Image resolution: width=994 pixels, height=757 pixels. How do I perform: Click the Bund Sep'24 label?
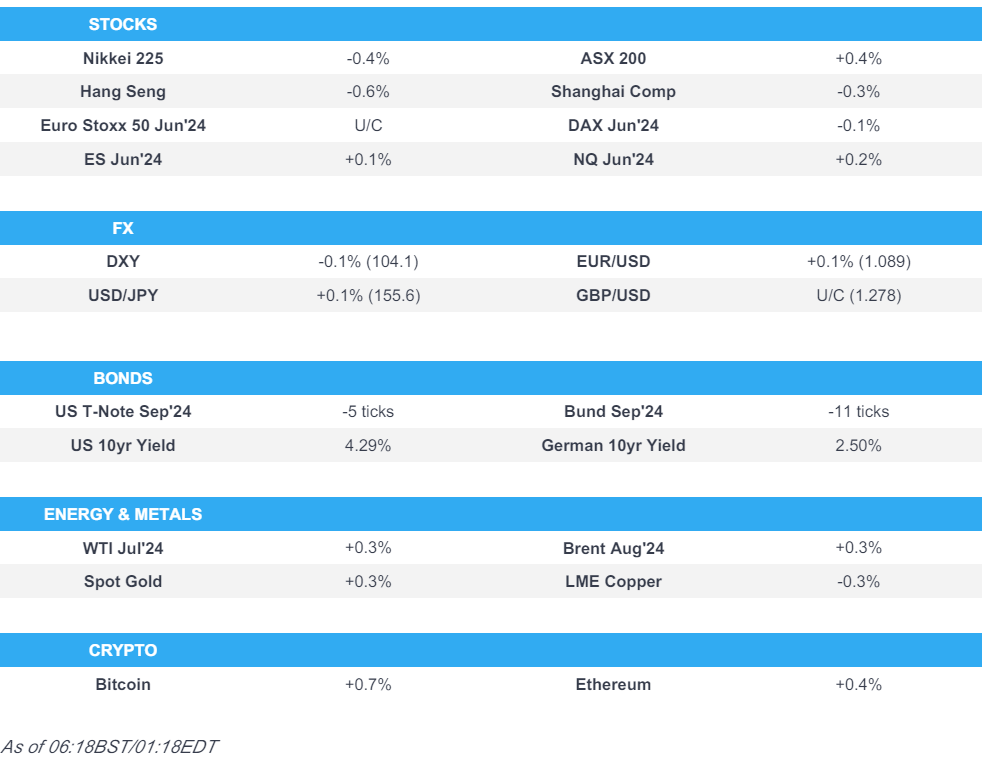(613, 412)
